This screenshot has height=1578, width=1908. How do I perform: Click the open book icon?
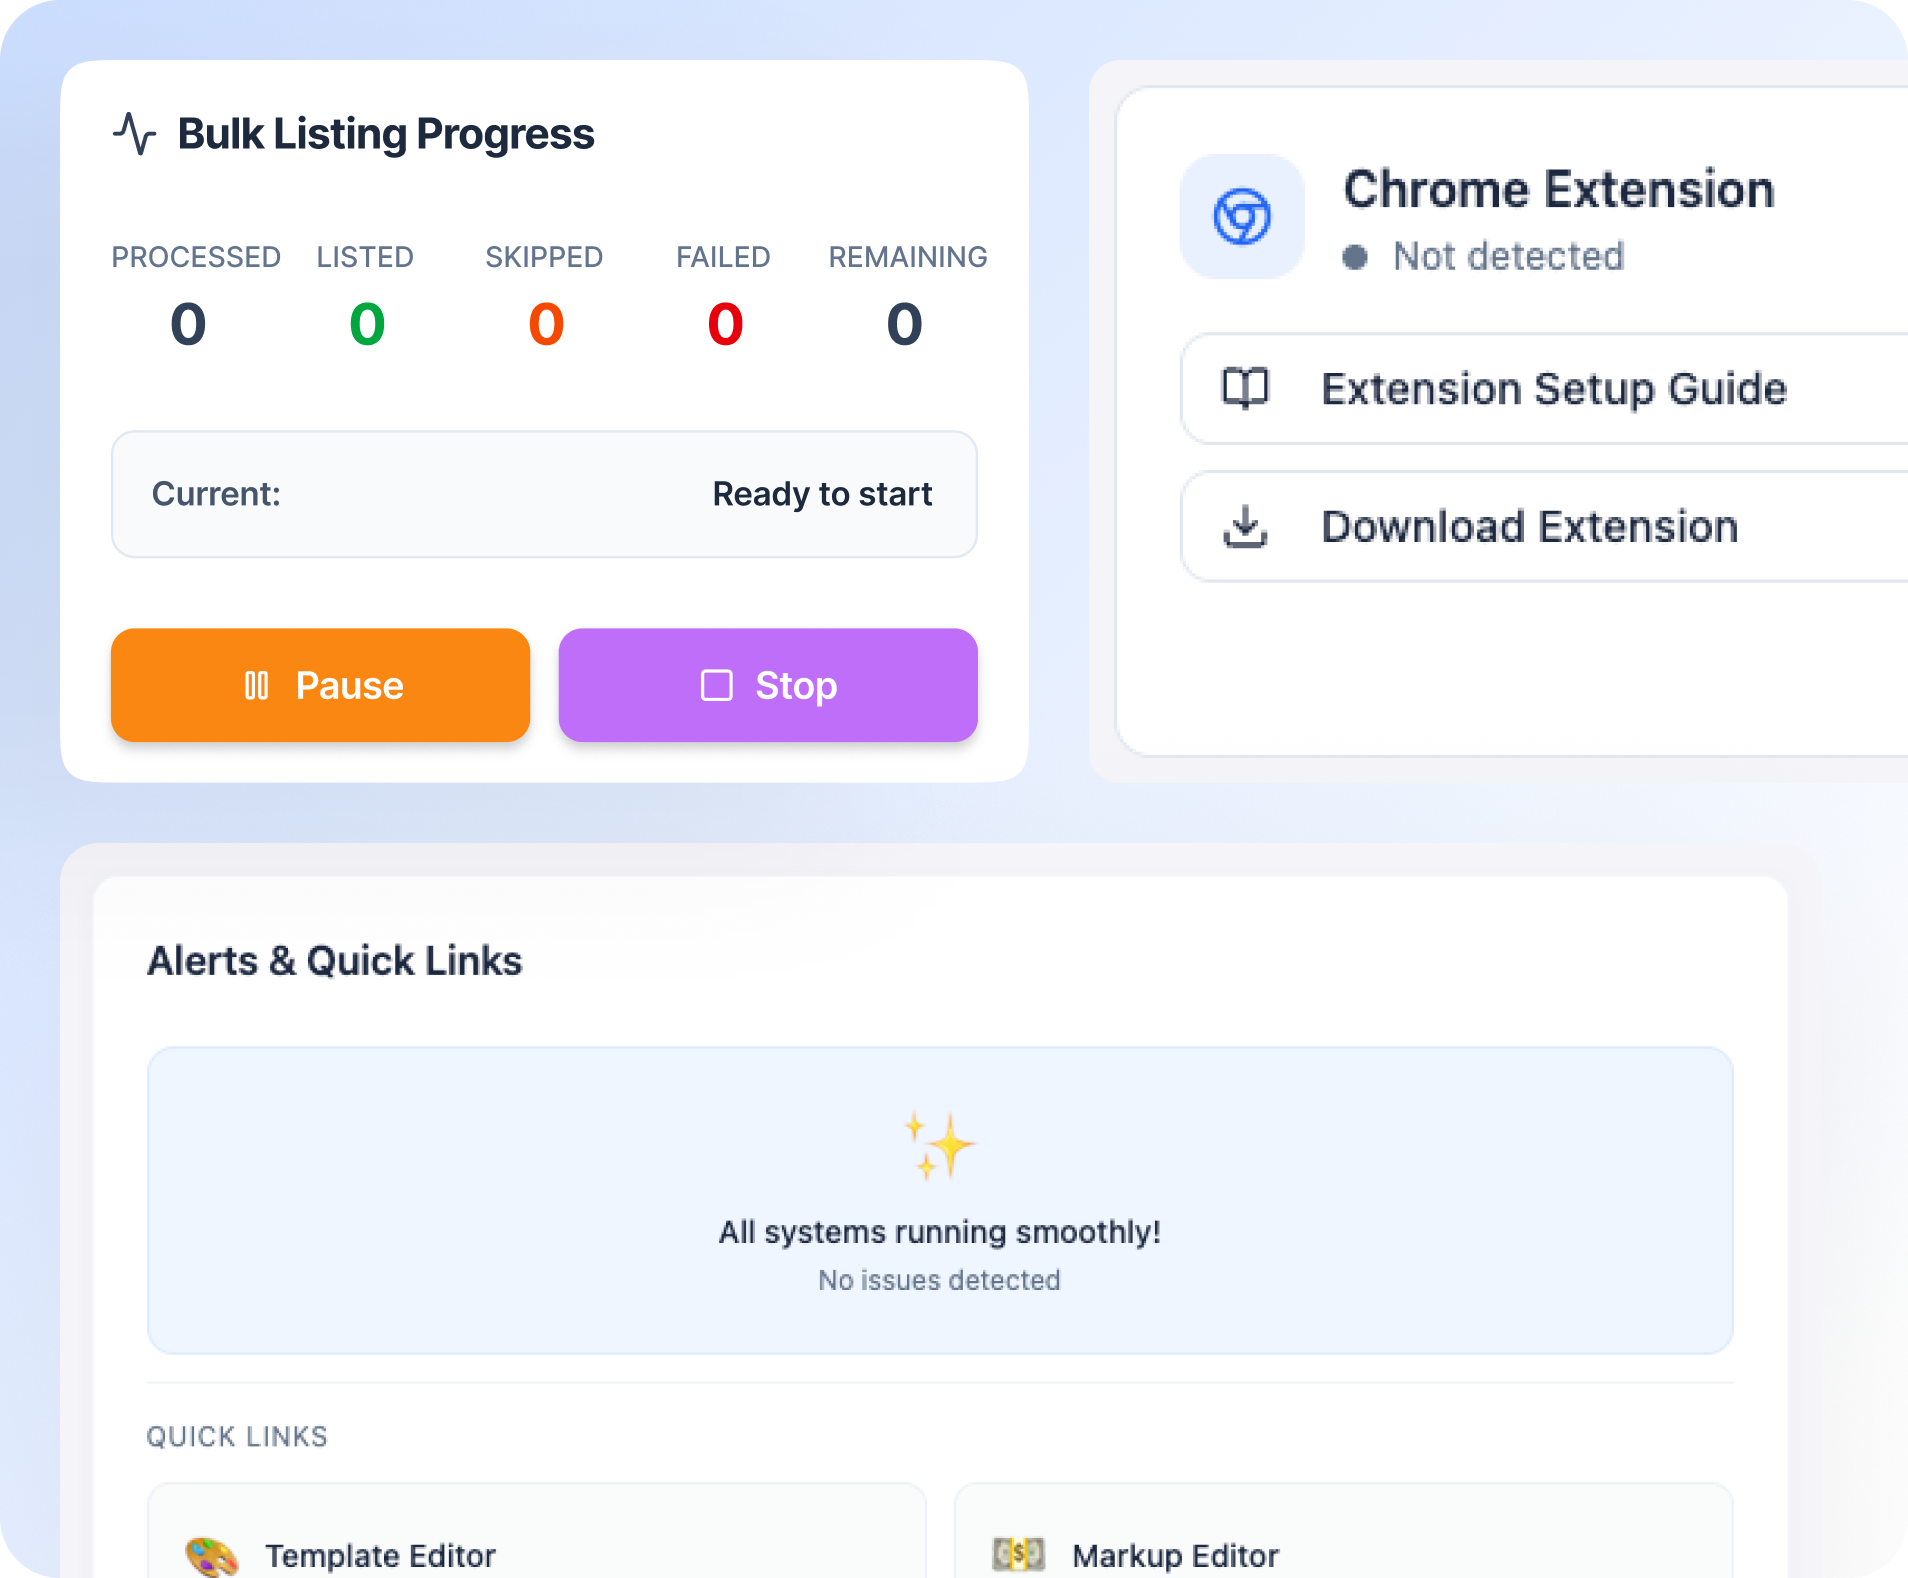click(x=1245, y=388)
